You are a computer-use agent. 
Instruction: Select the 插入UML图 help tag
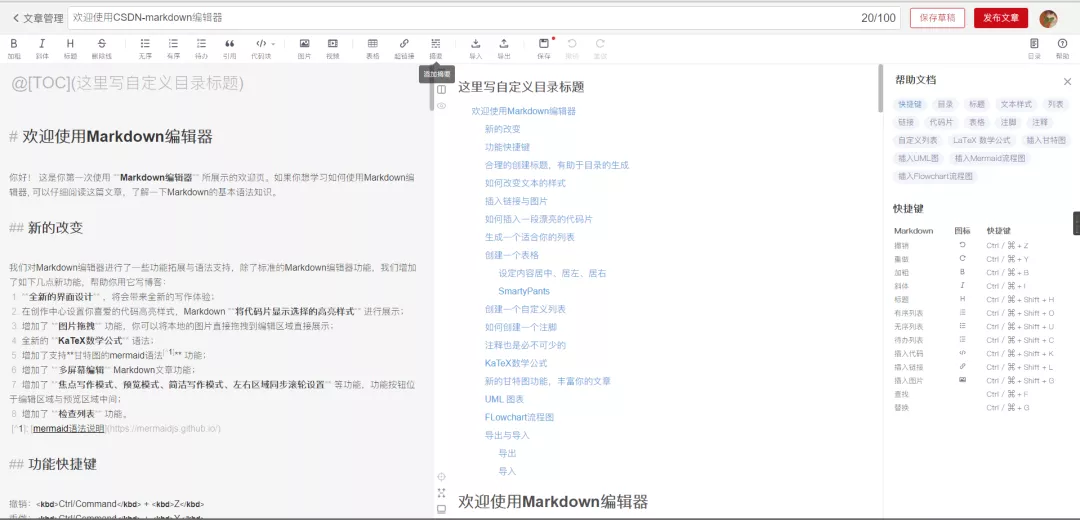coord(918,158)
